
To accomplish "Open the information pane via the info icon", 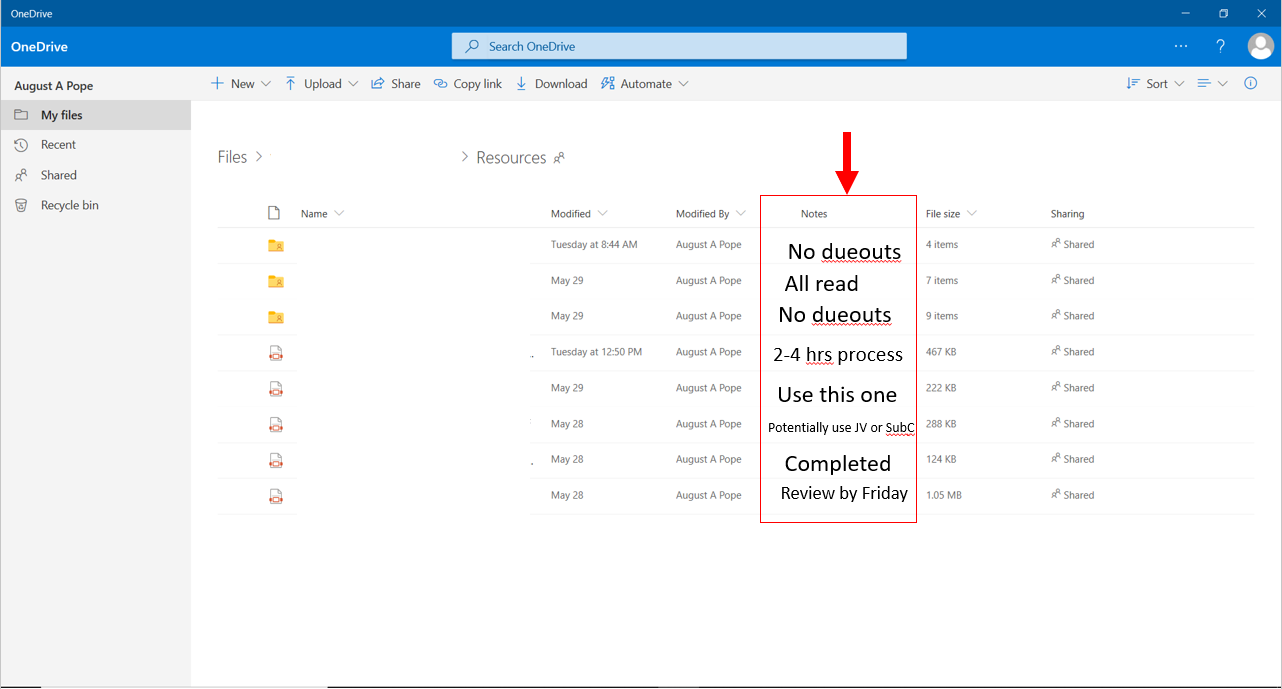I will point(1250,83).
